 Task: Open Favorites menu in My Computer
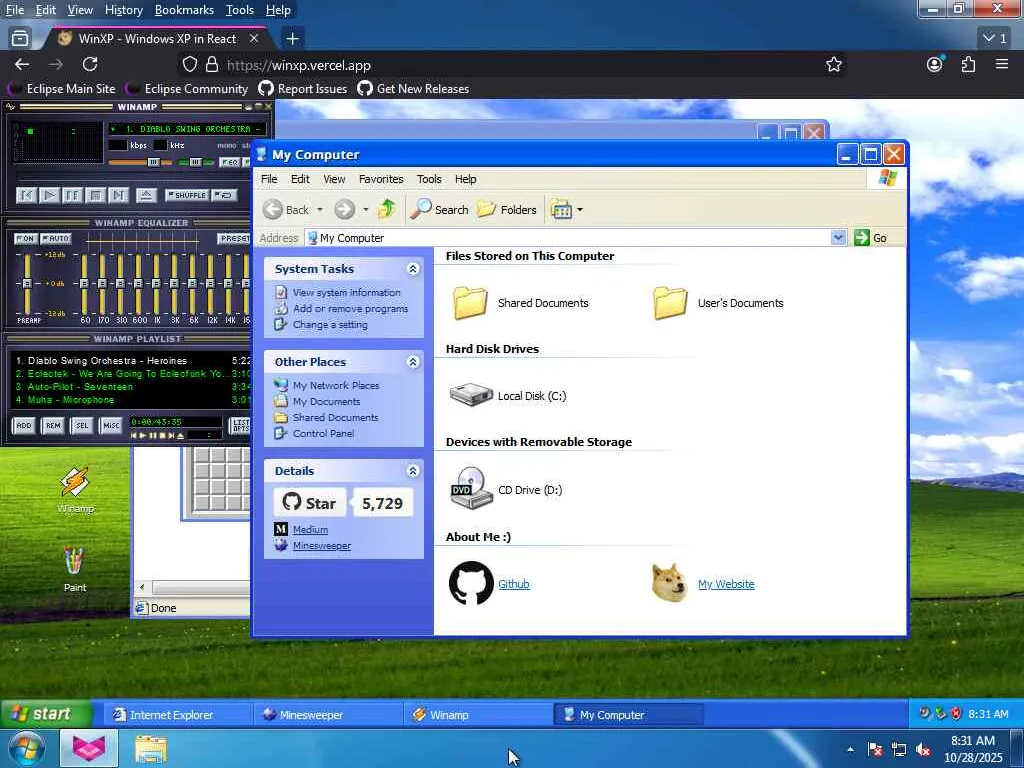(381, 179)
